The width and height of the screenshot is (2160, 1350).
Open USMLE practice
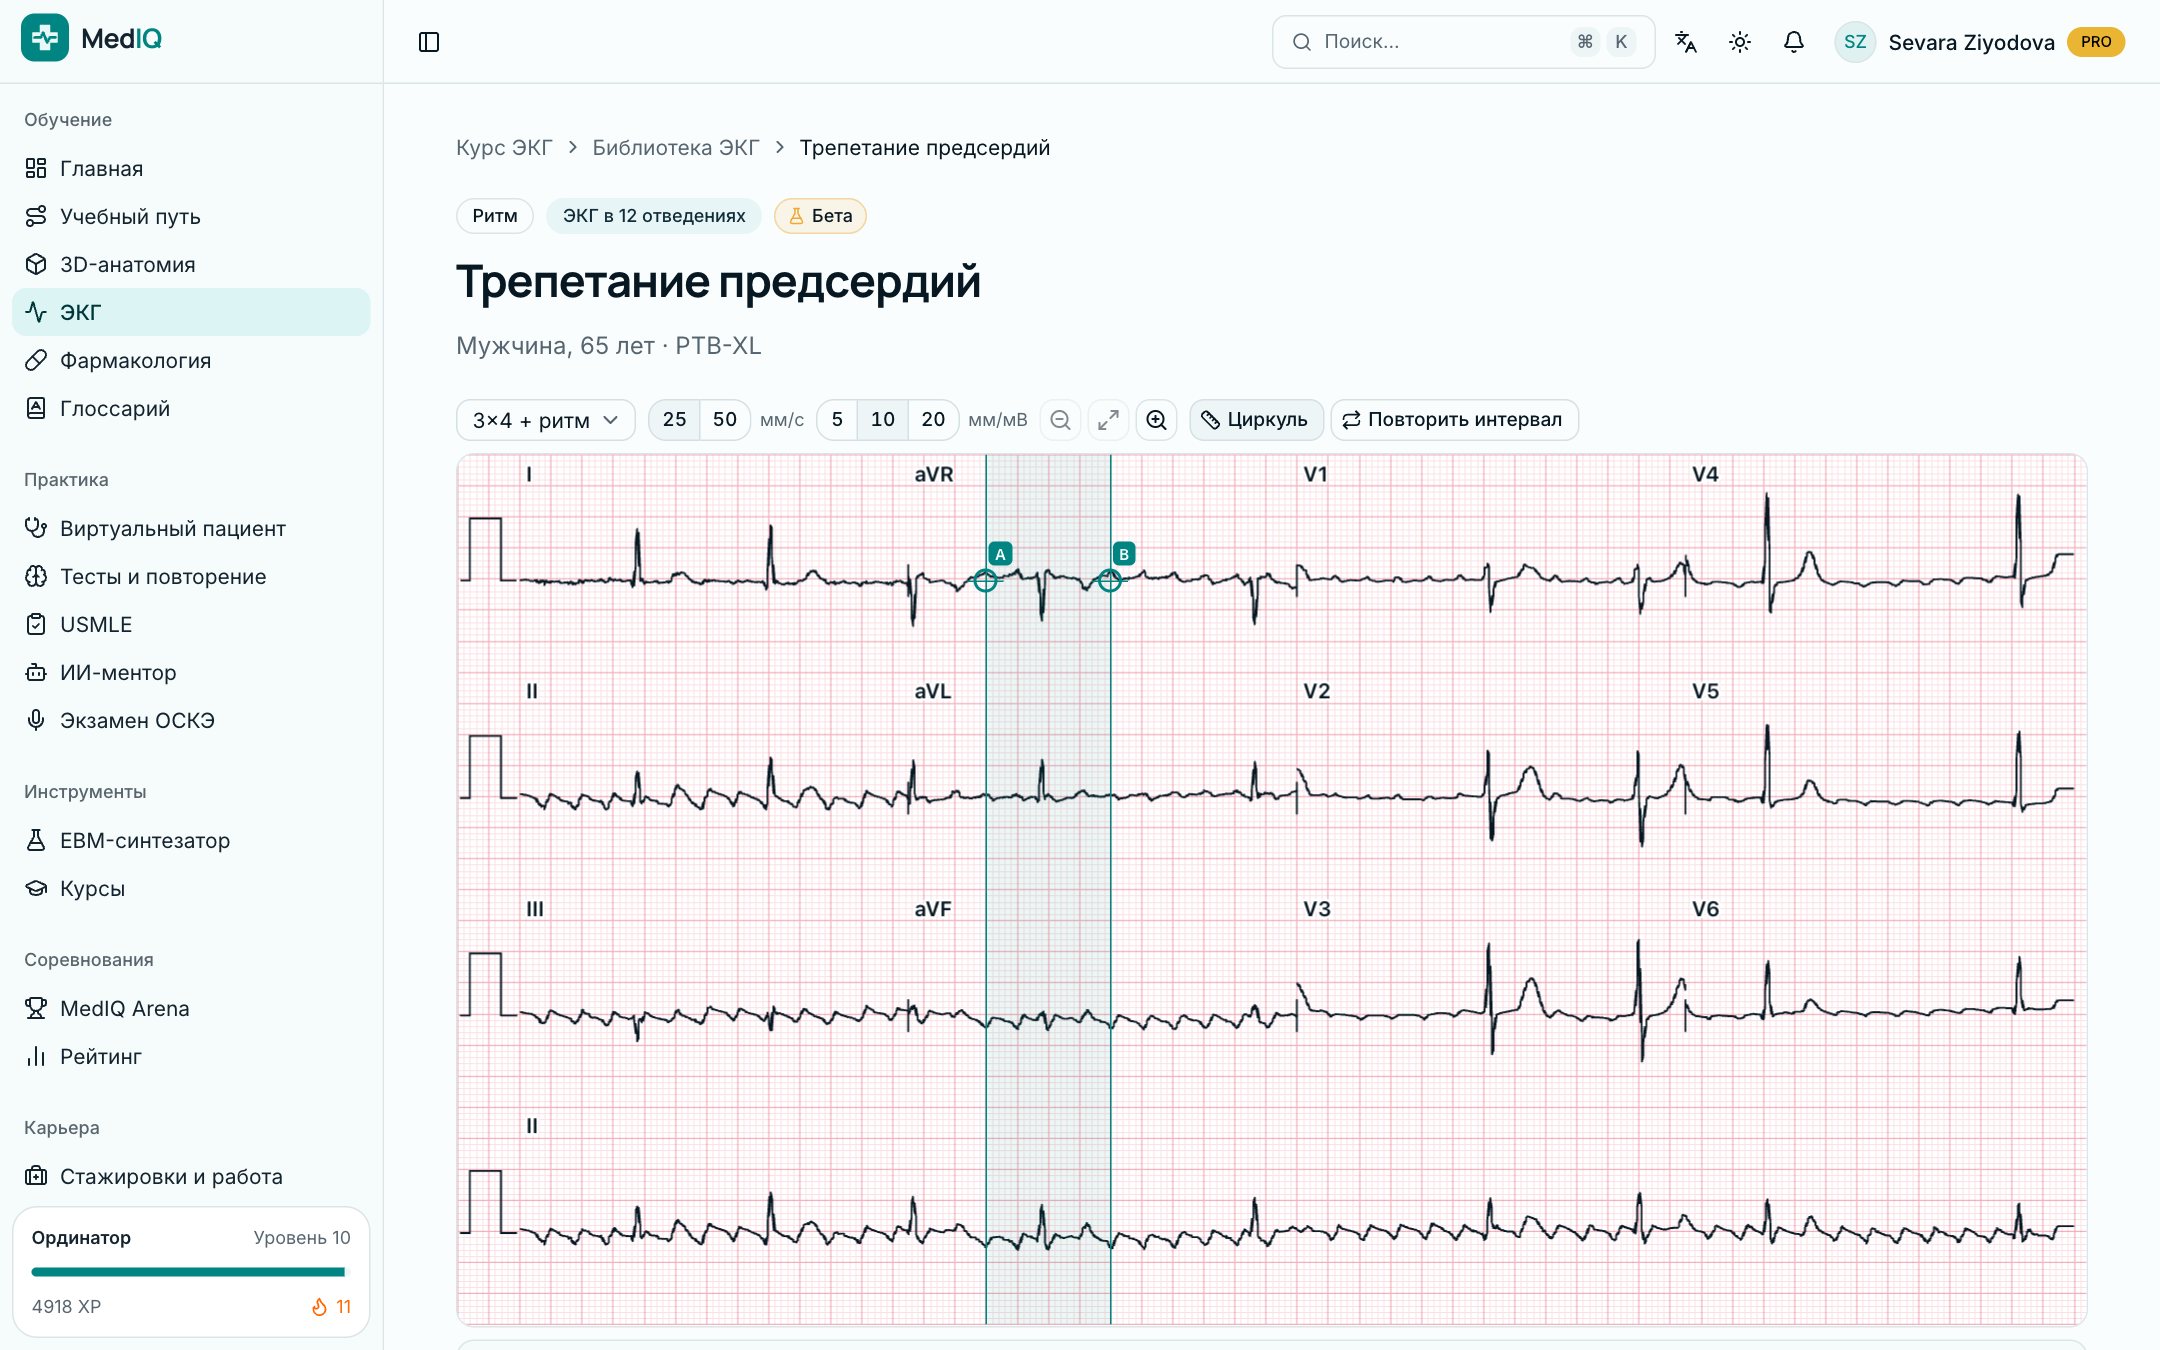tap(191, 624)
